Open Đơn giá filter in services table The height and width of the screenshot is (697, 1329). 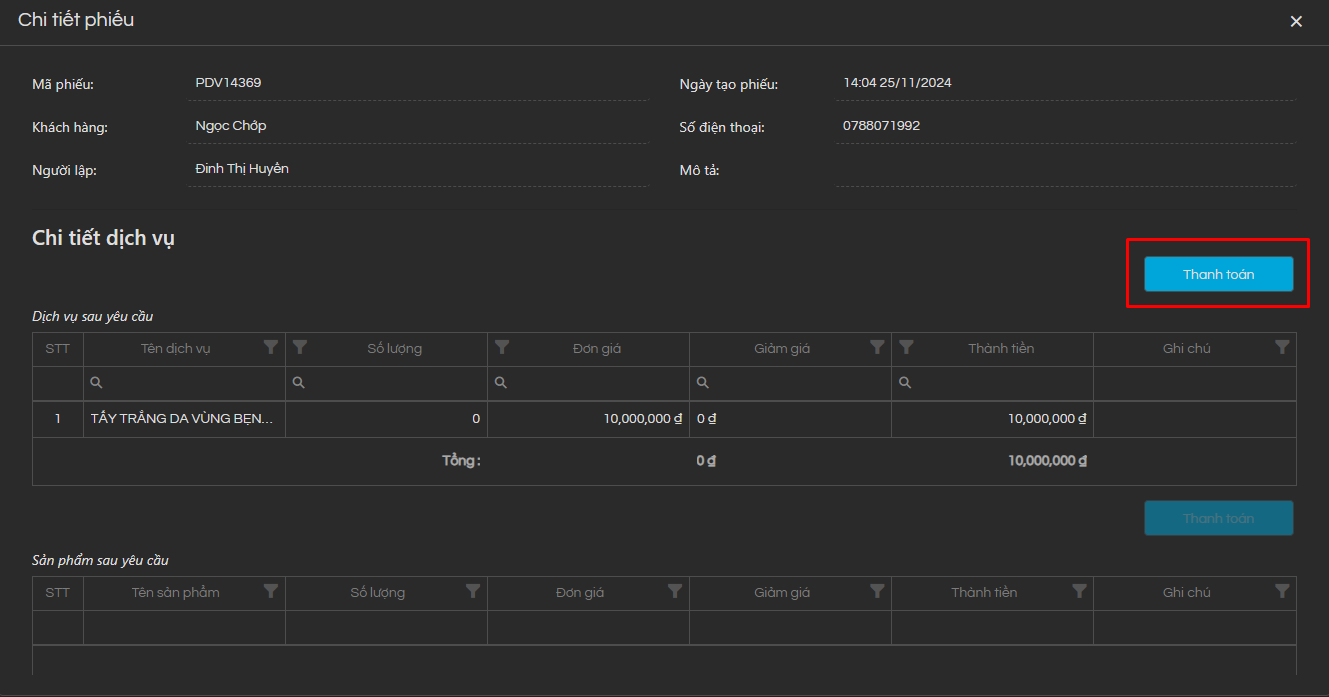click(x=502, y=347)
